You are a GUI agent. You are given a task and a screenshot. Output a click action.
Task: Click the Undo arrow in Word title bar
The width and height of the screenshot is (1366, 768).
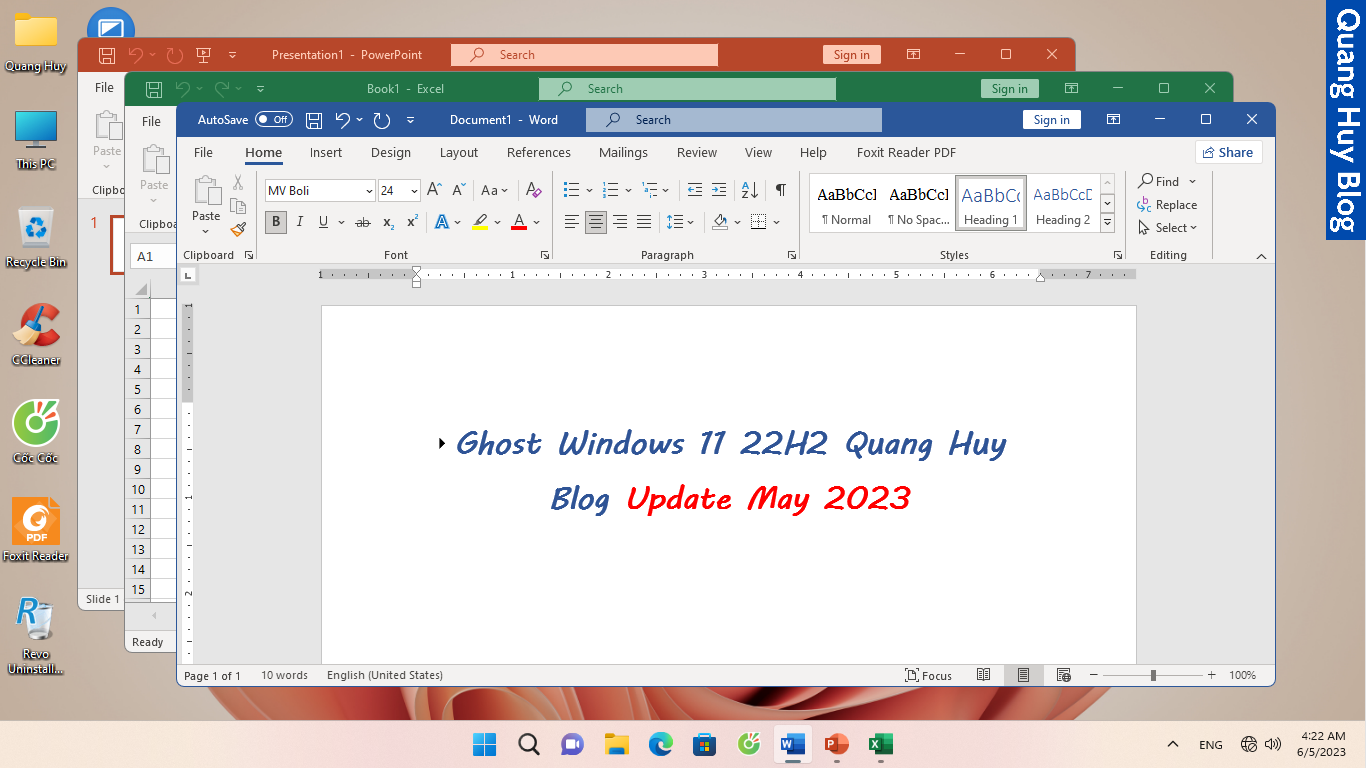(x=342, y=120)
